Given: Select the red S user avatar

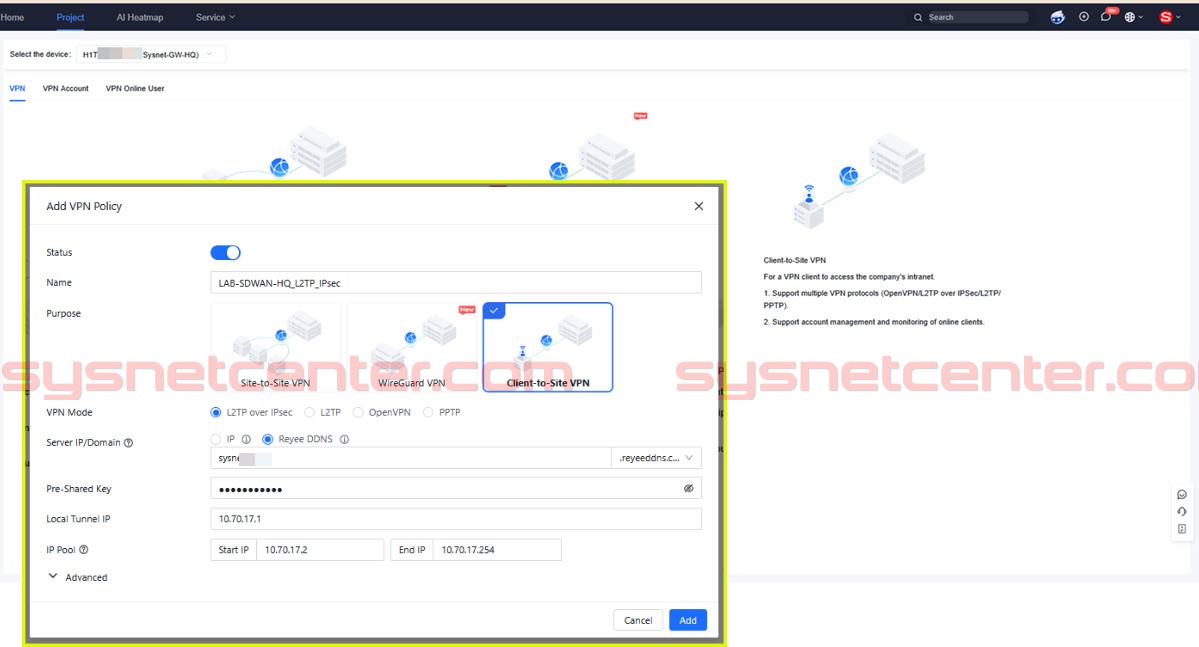Looking at the screenshot, I should 1165,17.
